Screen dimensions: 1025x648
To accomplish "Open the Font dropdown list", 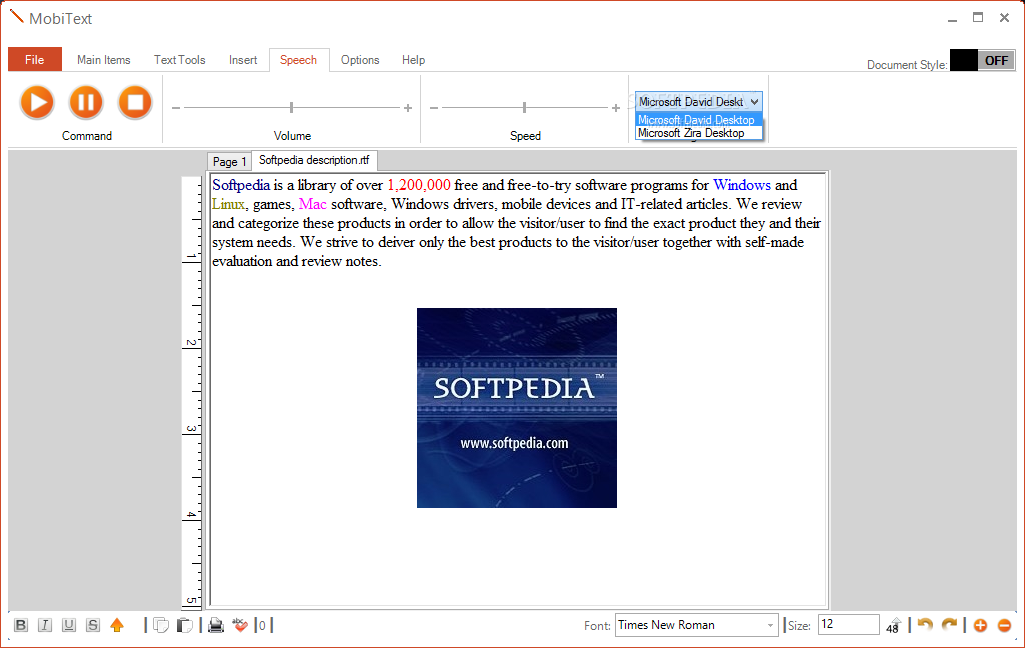I will (769, 626).
